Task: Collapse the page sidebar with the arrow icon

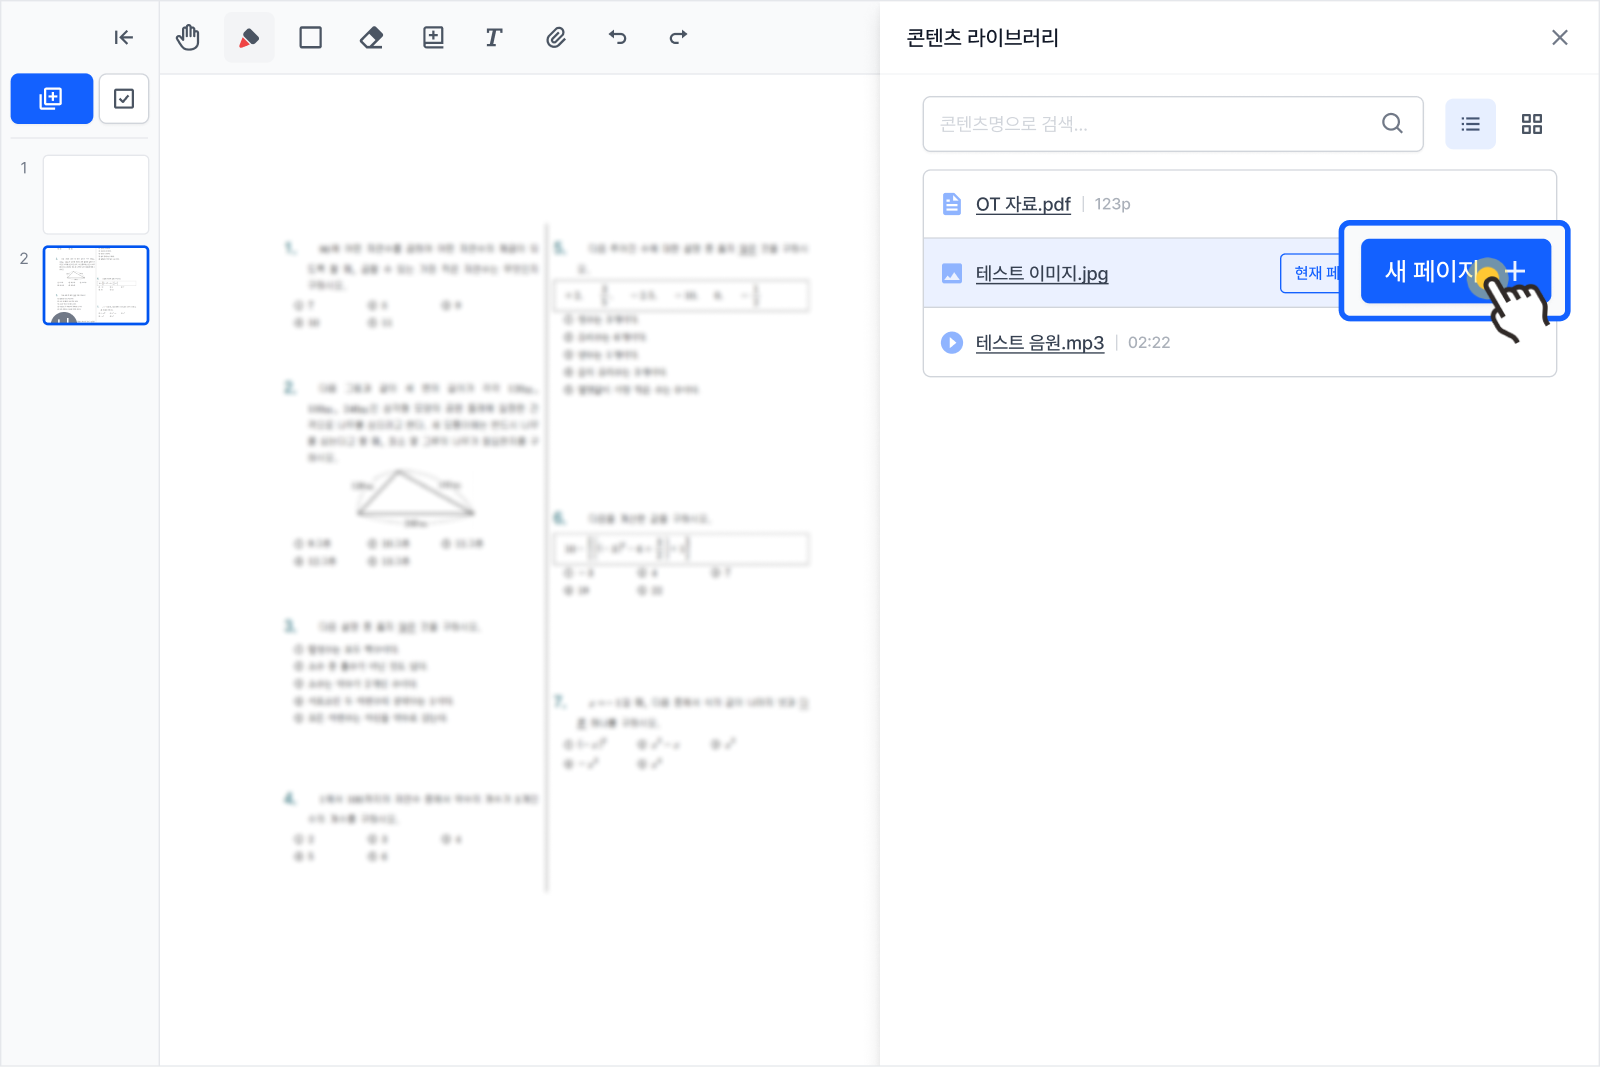Action: click(x=123, y=38)
